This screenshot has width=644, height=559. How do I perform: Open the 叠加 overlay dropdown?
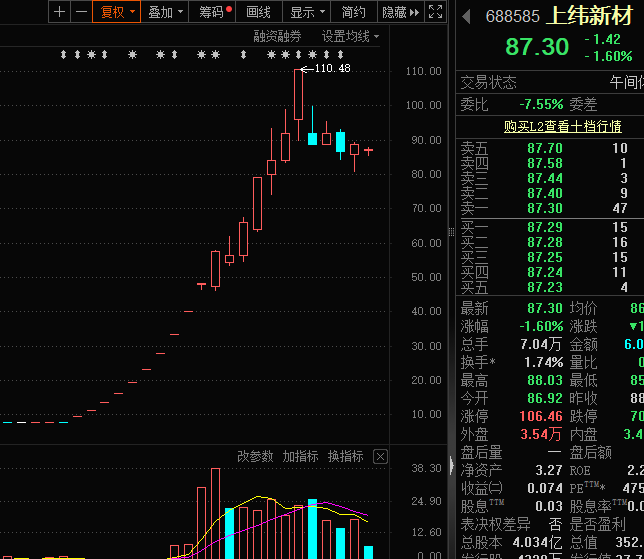pos(165,12)
